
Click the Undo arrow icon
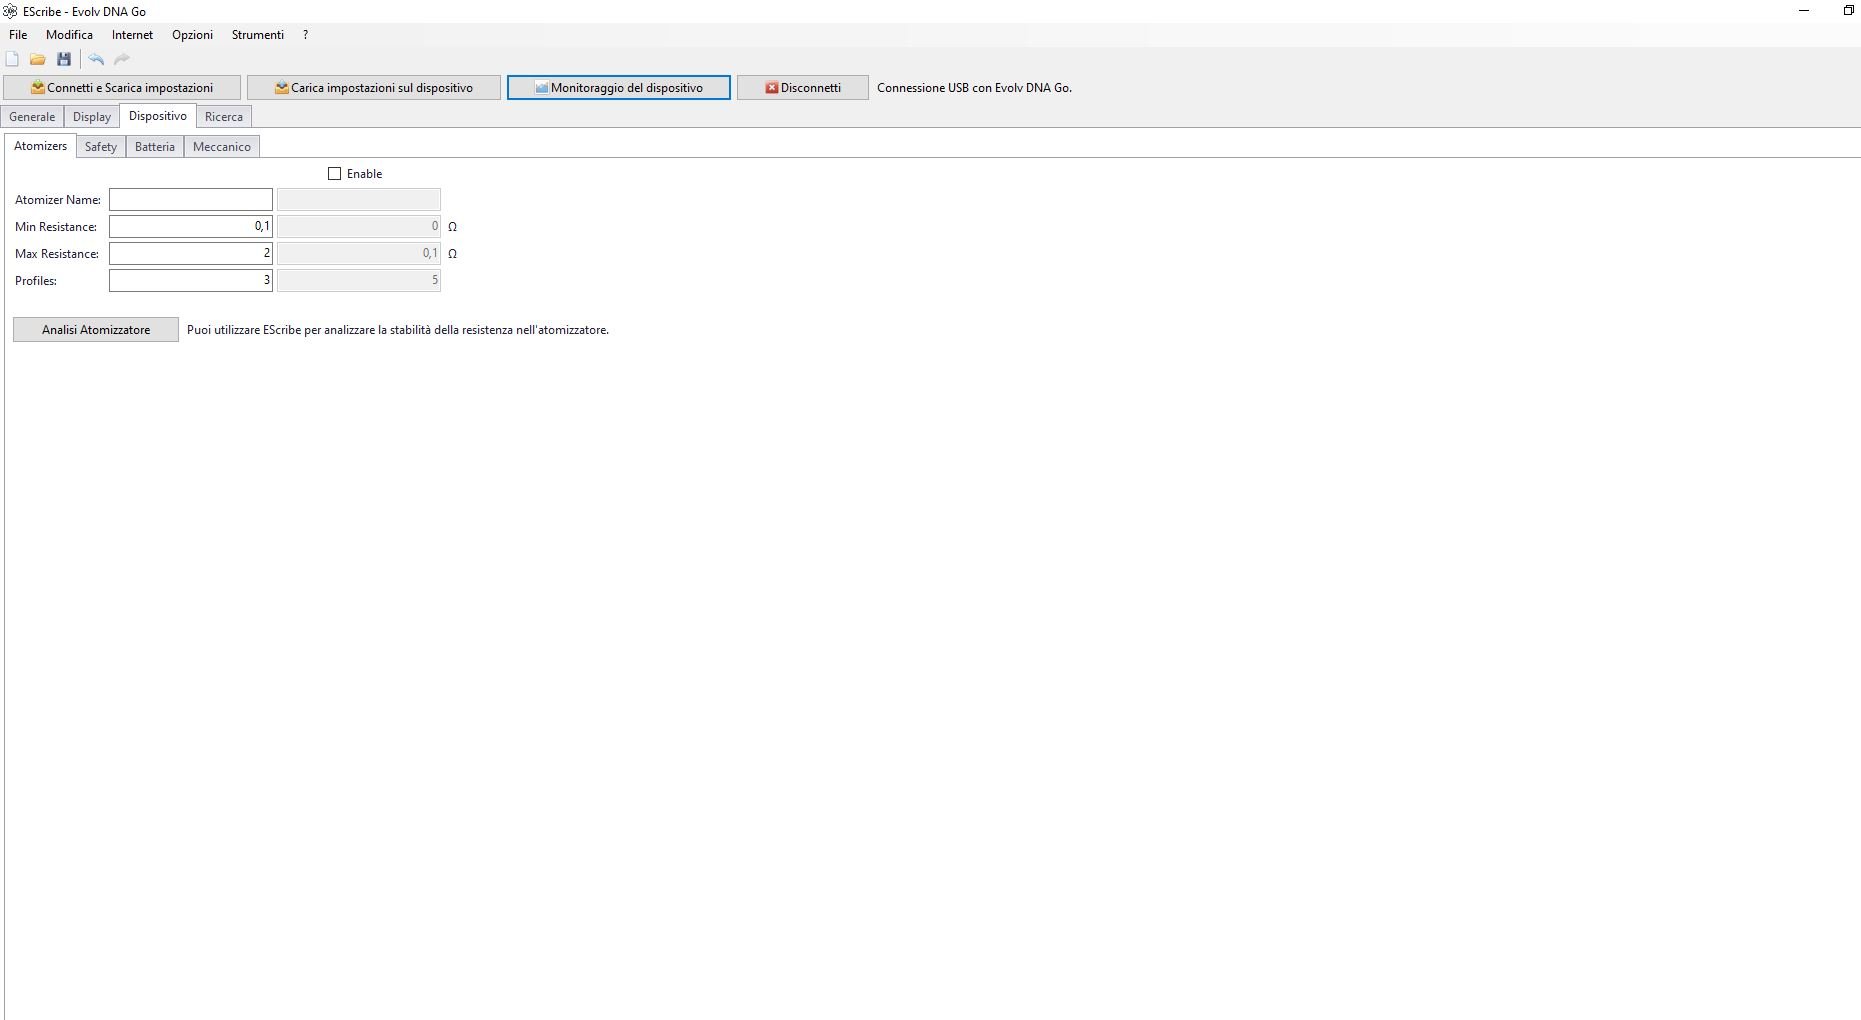coord(96,60)
